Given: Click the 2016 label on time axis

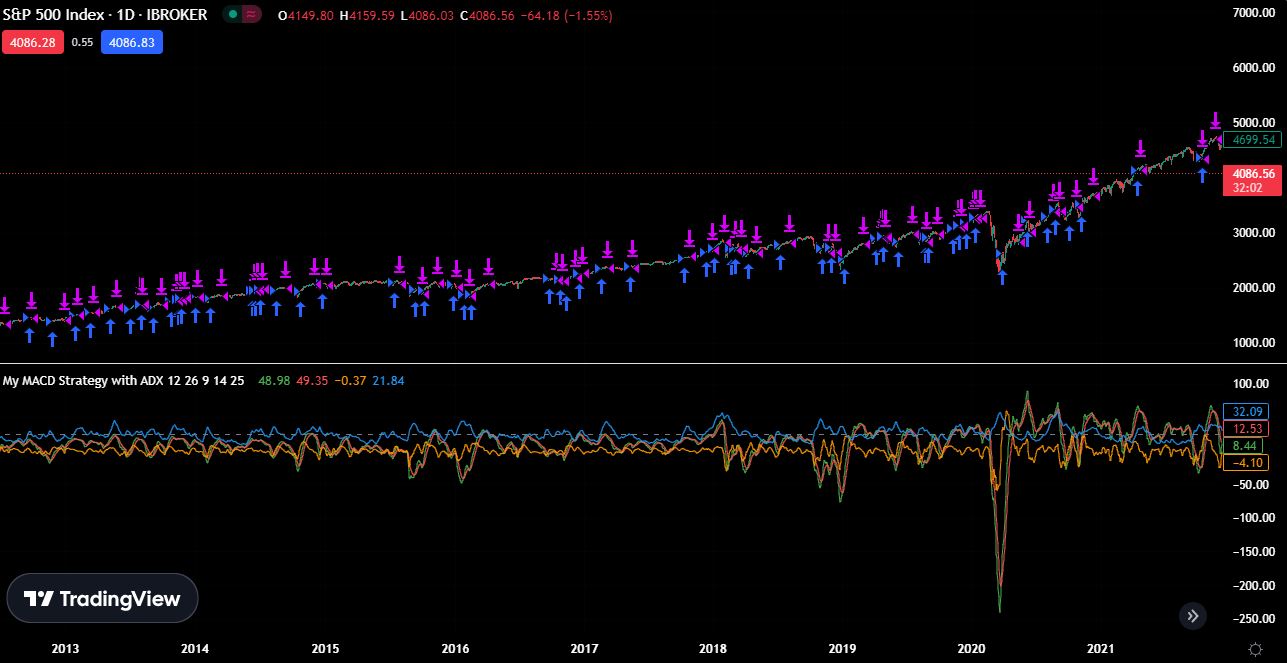Looking at the screenshot, I should [455, 649].
